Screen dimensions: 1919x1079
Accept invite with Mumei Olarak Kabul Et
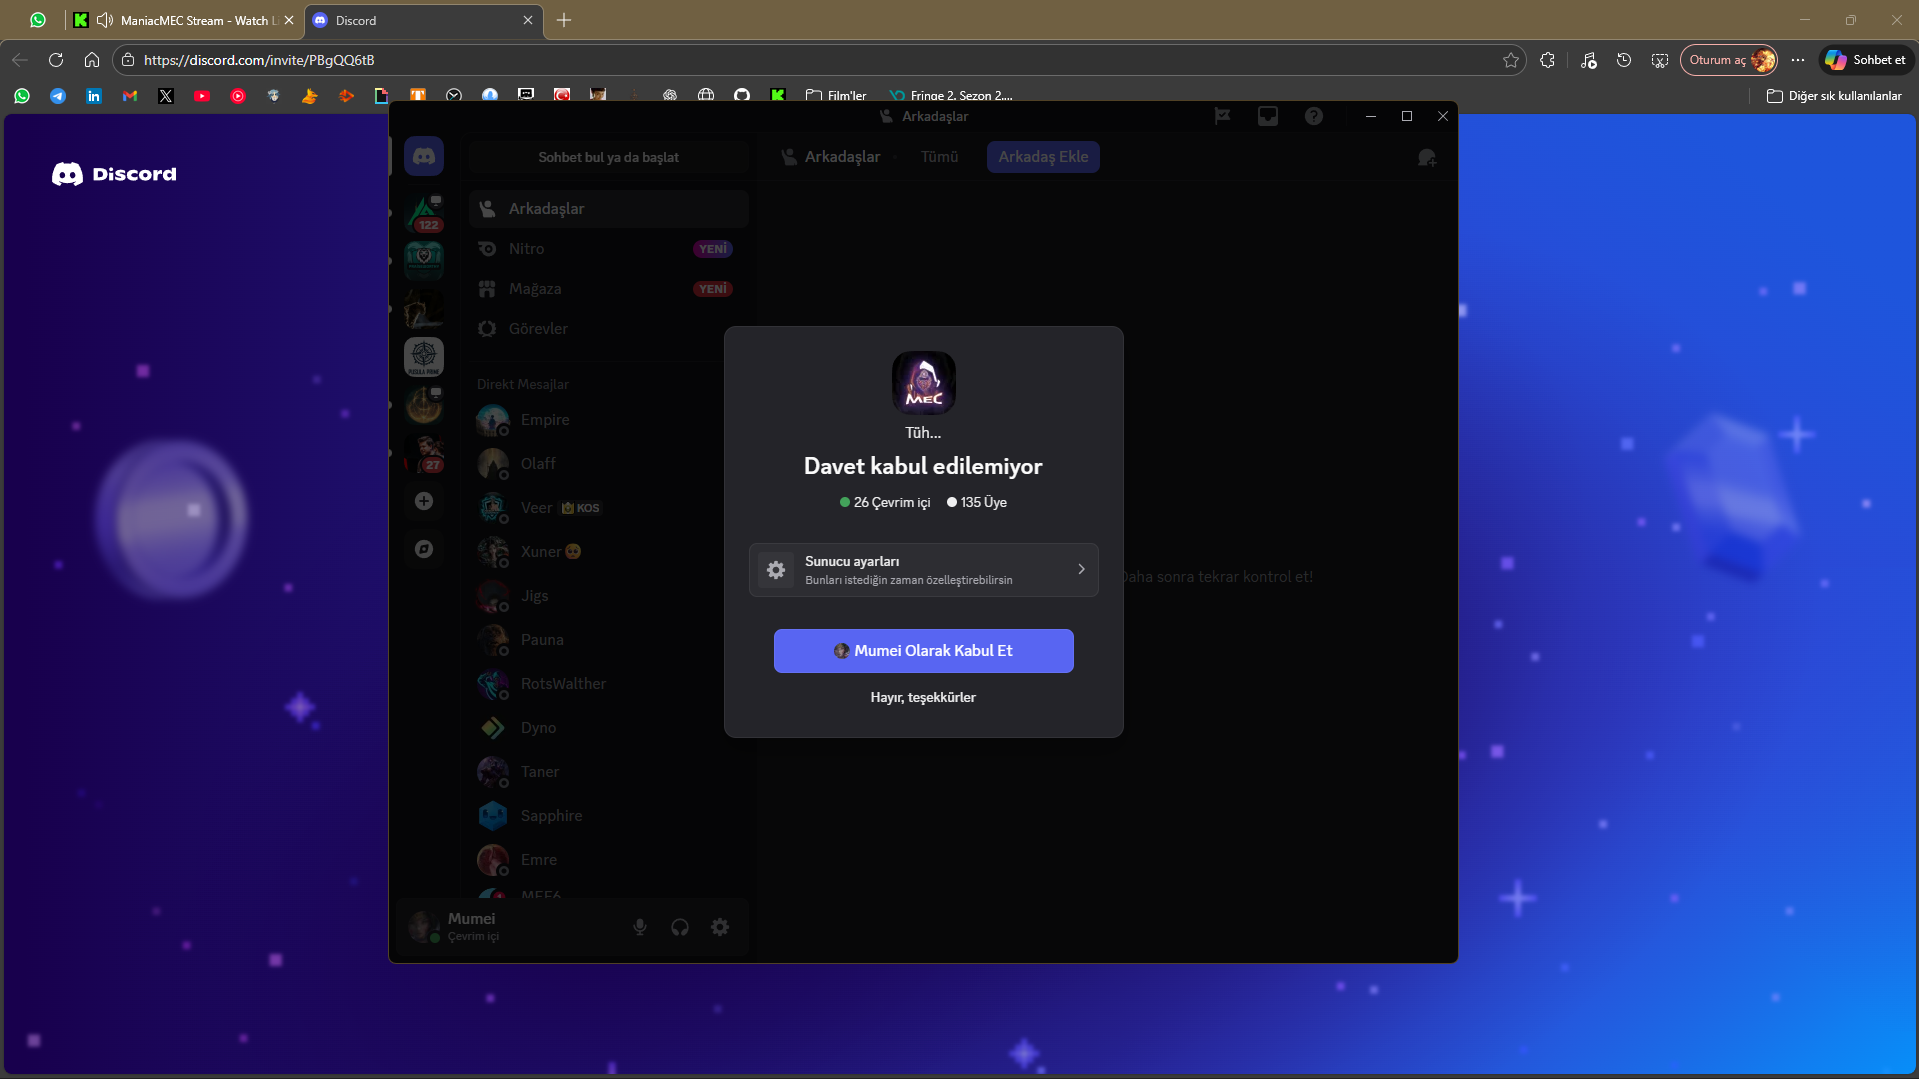pyautogui.click(x=923, y=651)
